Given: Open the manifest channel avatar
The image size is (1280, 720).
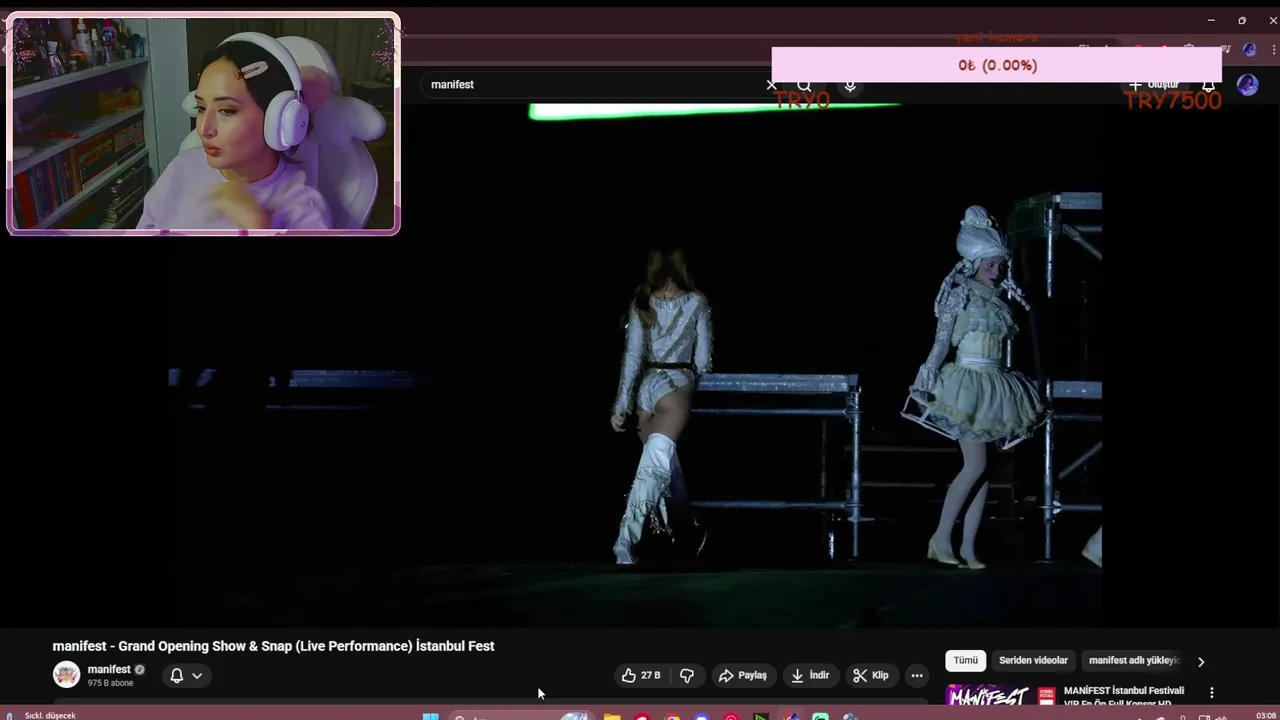Looking at the screenshot, I should 66,675.
